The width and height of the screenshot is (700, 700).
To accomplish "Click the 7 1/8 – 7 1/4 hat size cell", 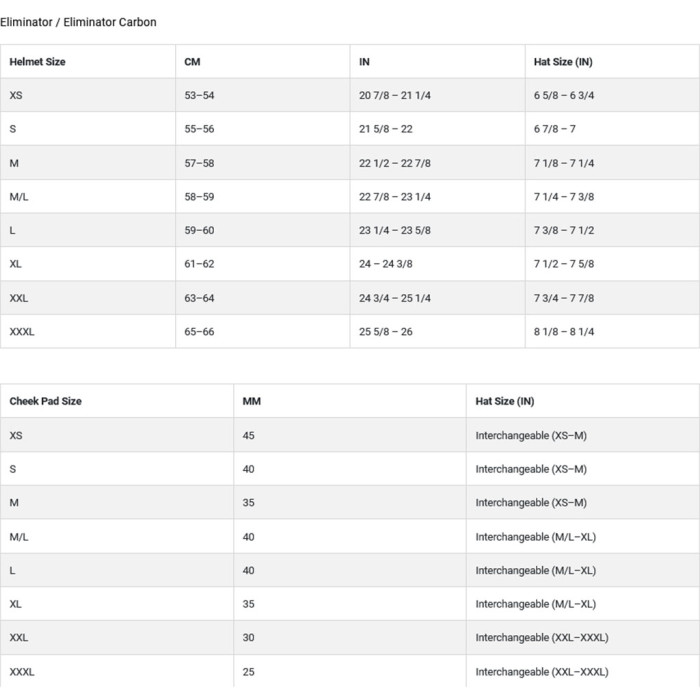I will click(x=564, y=163).
